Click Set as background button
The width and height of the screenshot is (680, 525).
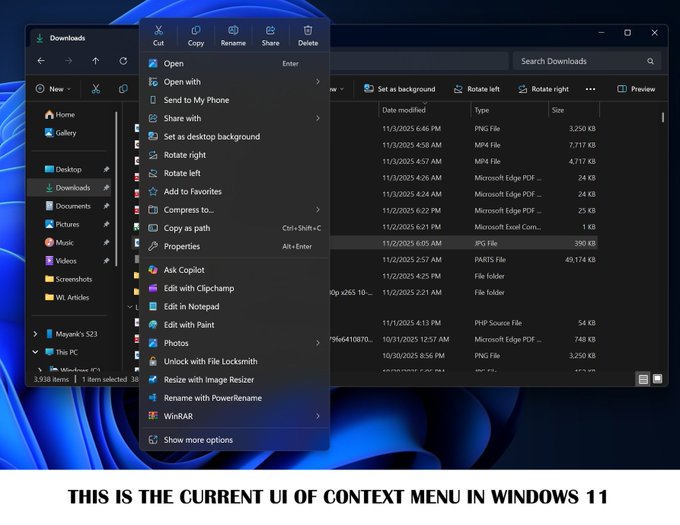click(399, 89)
